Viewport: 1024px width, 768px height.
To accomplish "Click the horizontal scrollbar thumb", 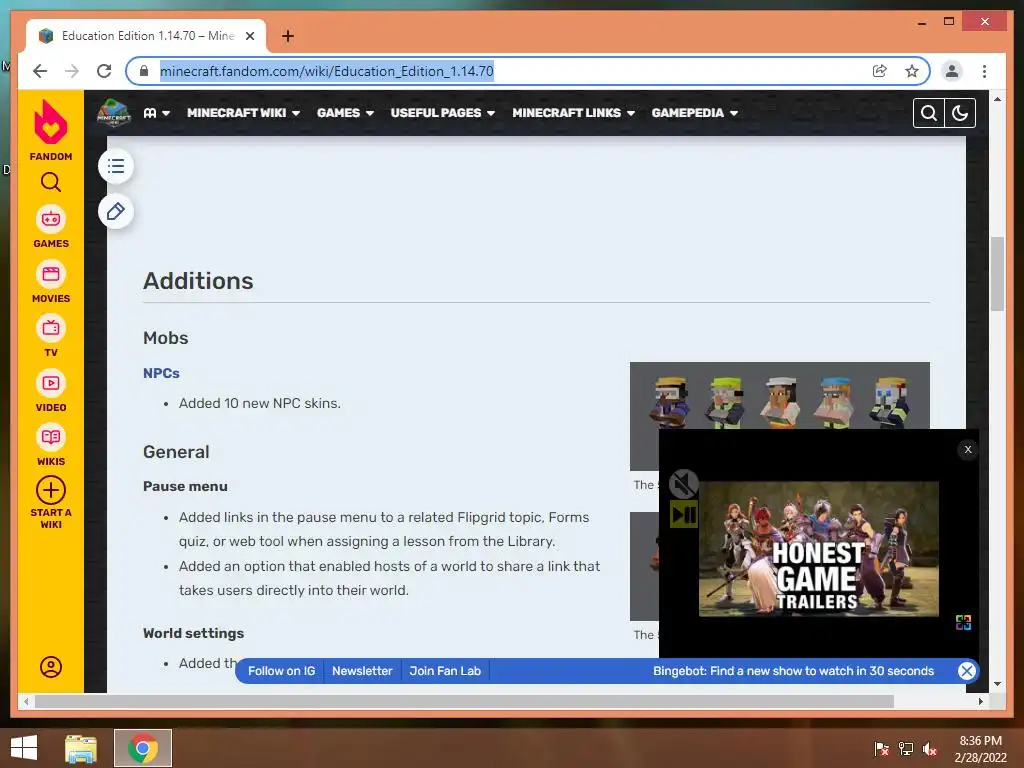I will pyautogui.click(x=464, y=701).
